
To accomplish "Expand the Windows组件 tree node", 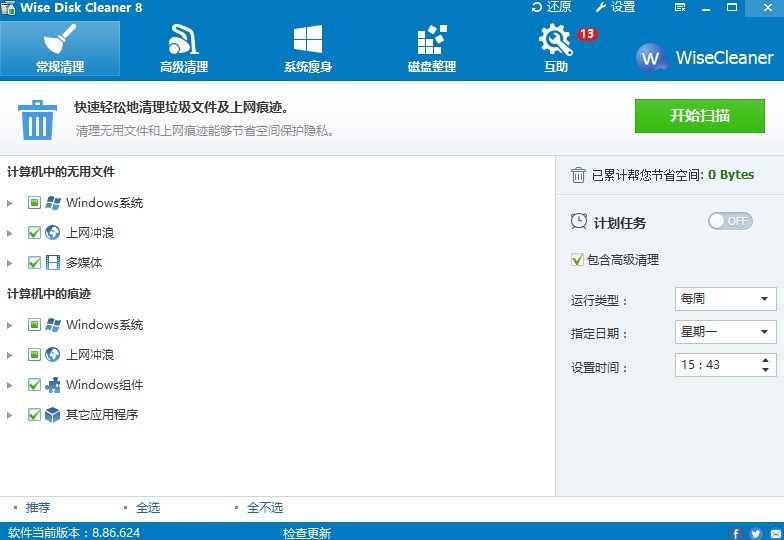I will pos(10,385).
